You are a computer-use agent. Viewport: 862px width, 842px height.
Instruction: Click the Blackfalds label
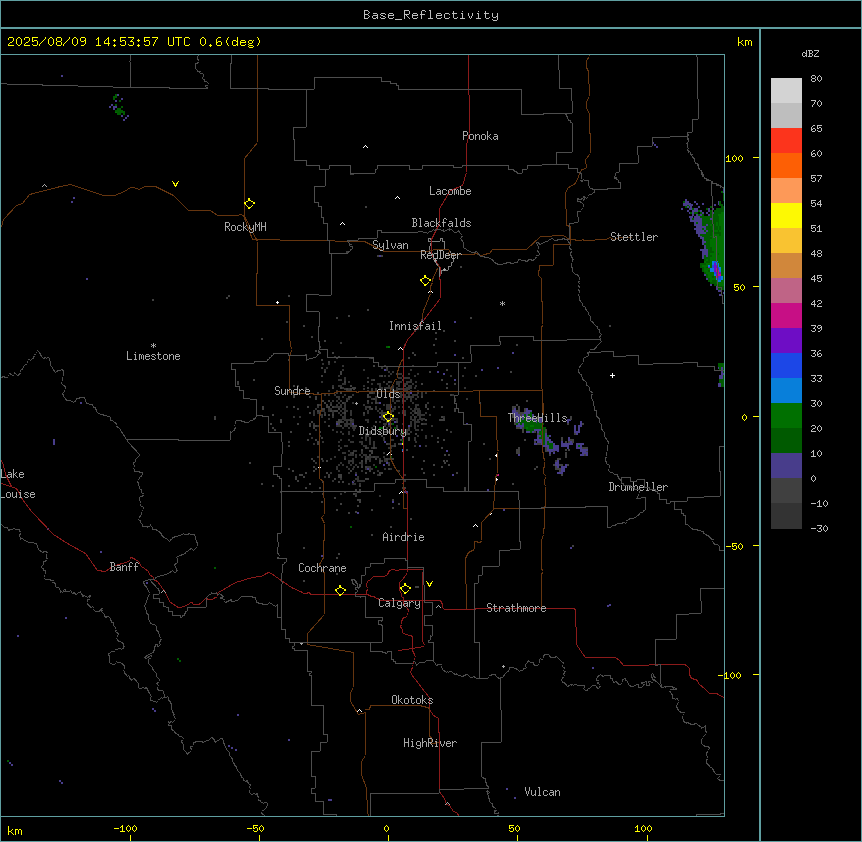[x=441, y=223]
